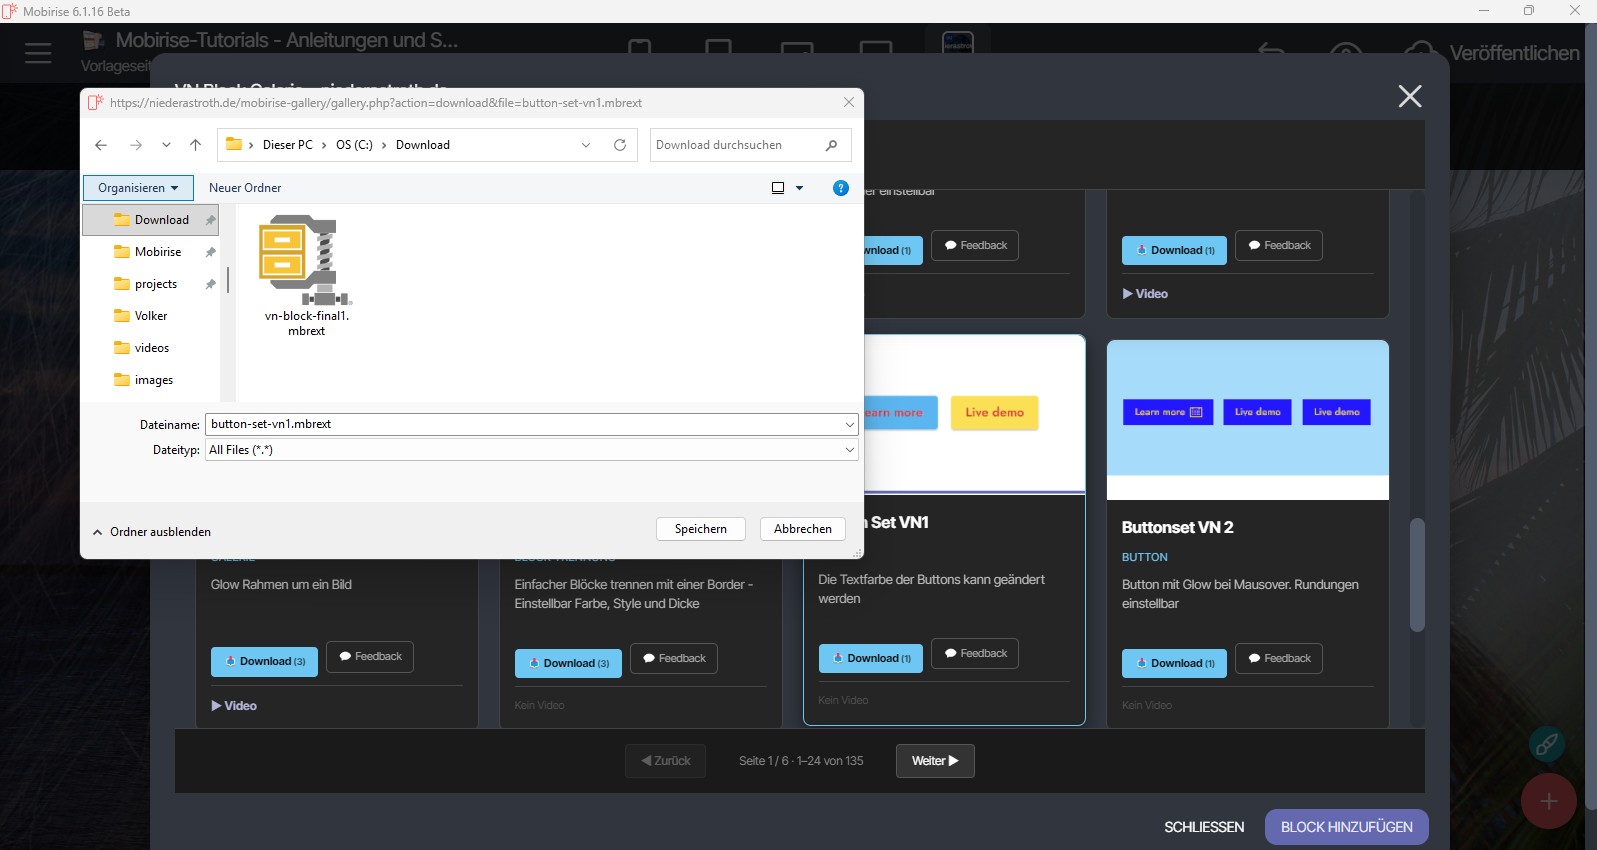Open the Organisieren menu
The width and height of the screenshot is (1597, 850).
[x=138, y=188]
